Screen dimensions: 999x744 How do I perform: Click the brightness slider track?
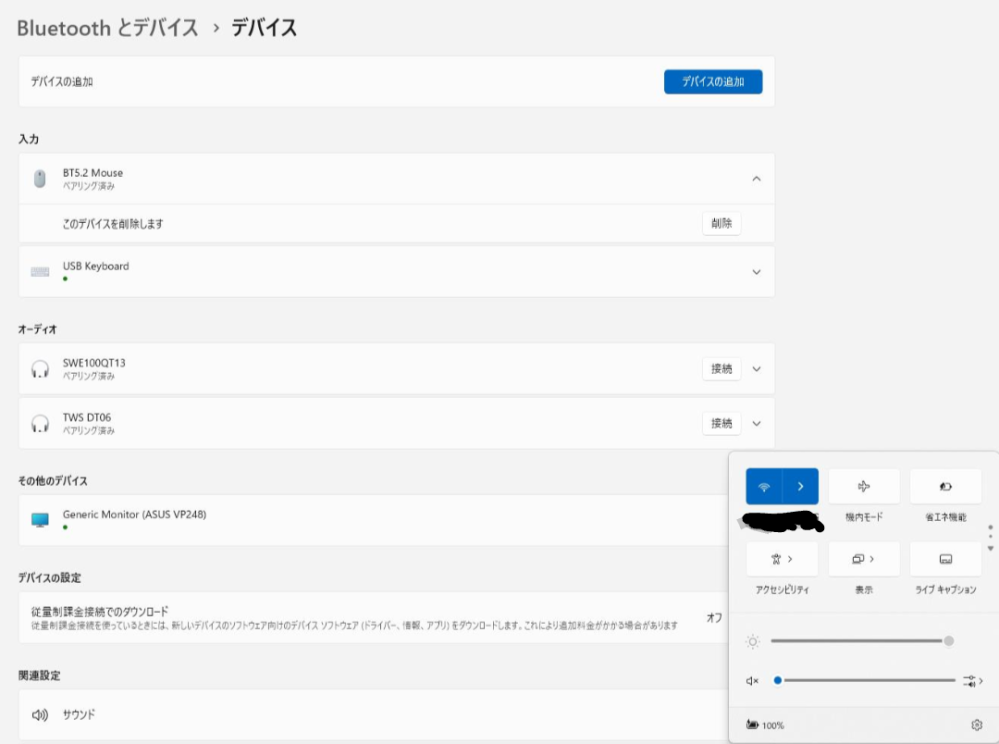point(855,640)
